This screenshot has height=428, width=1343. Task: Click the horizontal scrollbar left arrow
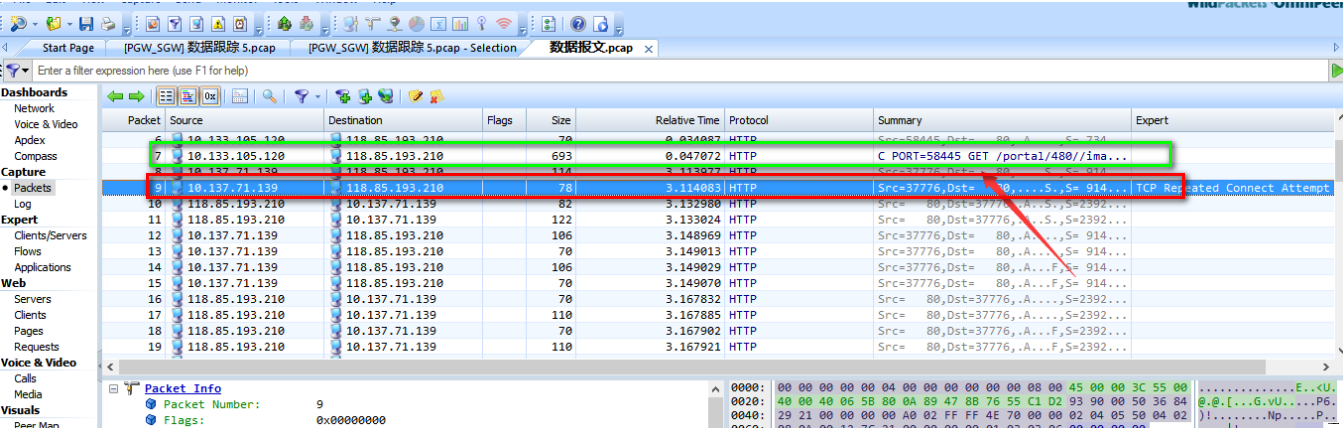[x=109, y=366]
